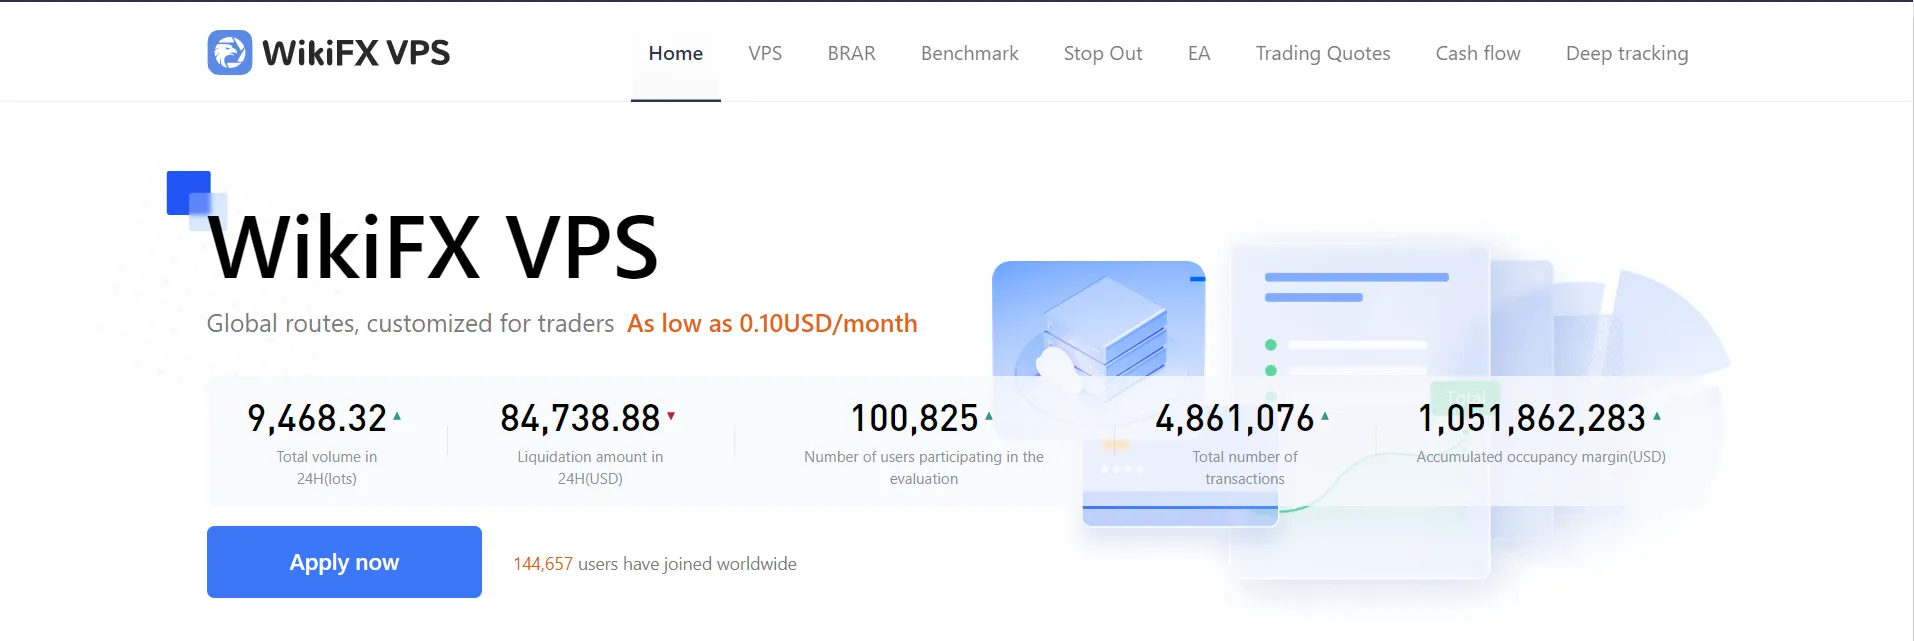The height and width of the screenshot is (641, 1914).
Task: Open the BRAR navigation item
Action: point(852,53)
